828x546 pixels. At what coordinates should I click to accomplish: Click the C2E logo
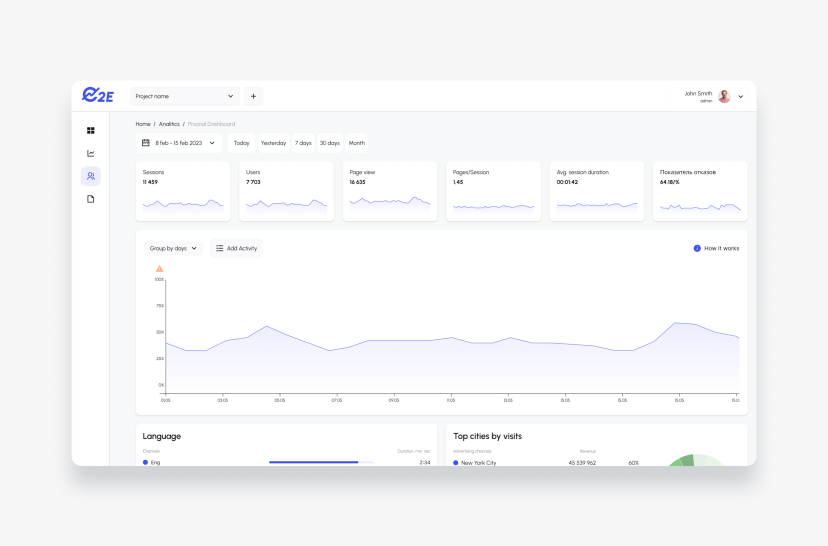point(98,96)
